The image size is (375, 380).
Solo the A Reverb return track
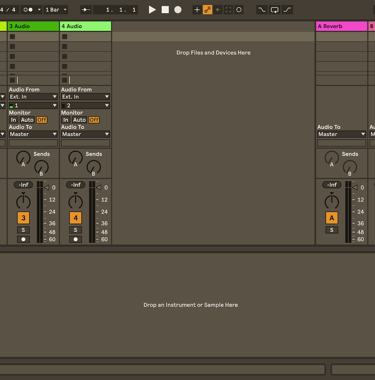(332, 230)
